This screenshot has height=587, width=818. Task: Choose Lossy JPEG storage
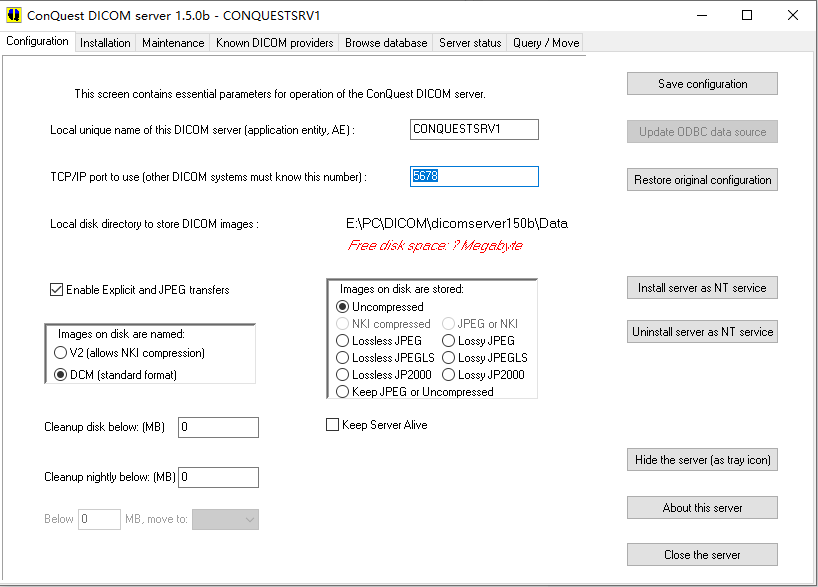pyautogui.click(x=478, y=341)
